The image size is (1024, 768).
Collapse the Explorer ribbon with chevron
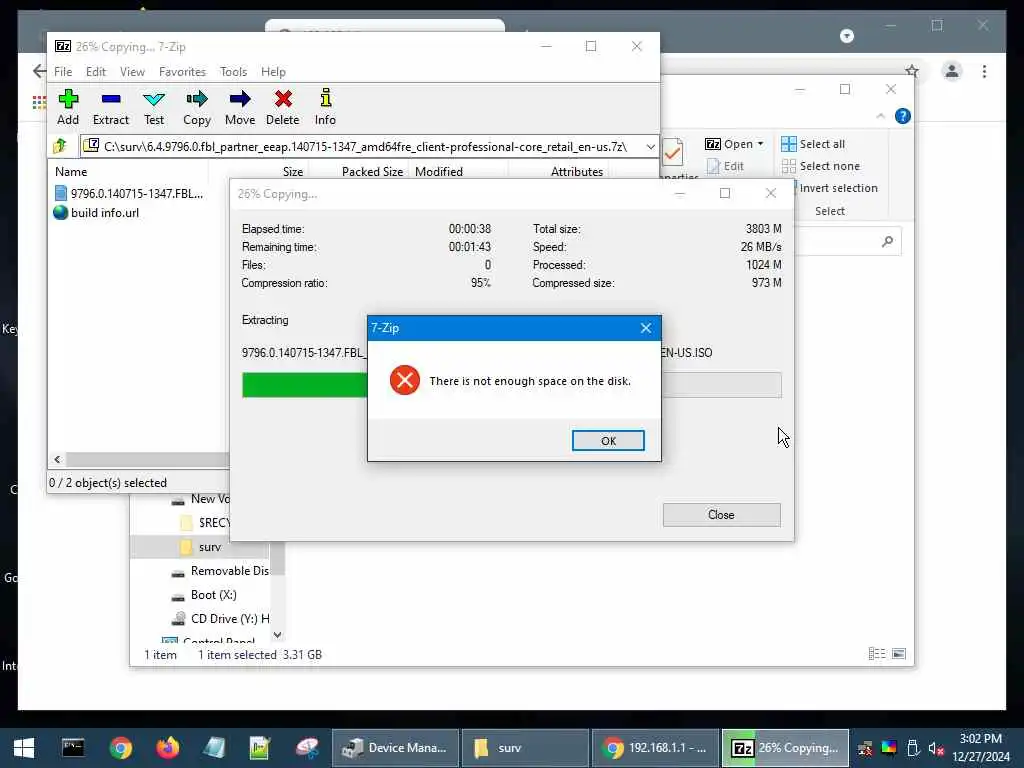(880, 116)
